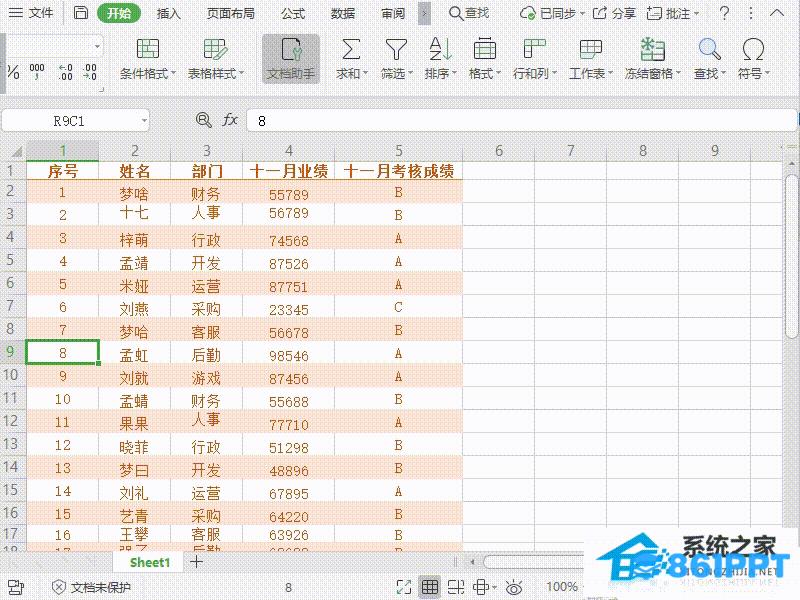800x600 pixels.
Task: Click the 文档未保护 protection status
Action: (92, 587)
